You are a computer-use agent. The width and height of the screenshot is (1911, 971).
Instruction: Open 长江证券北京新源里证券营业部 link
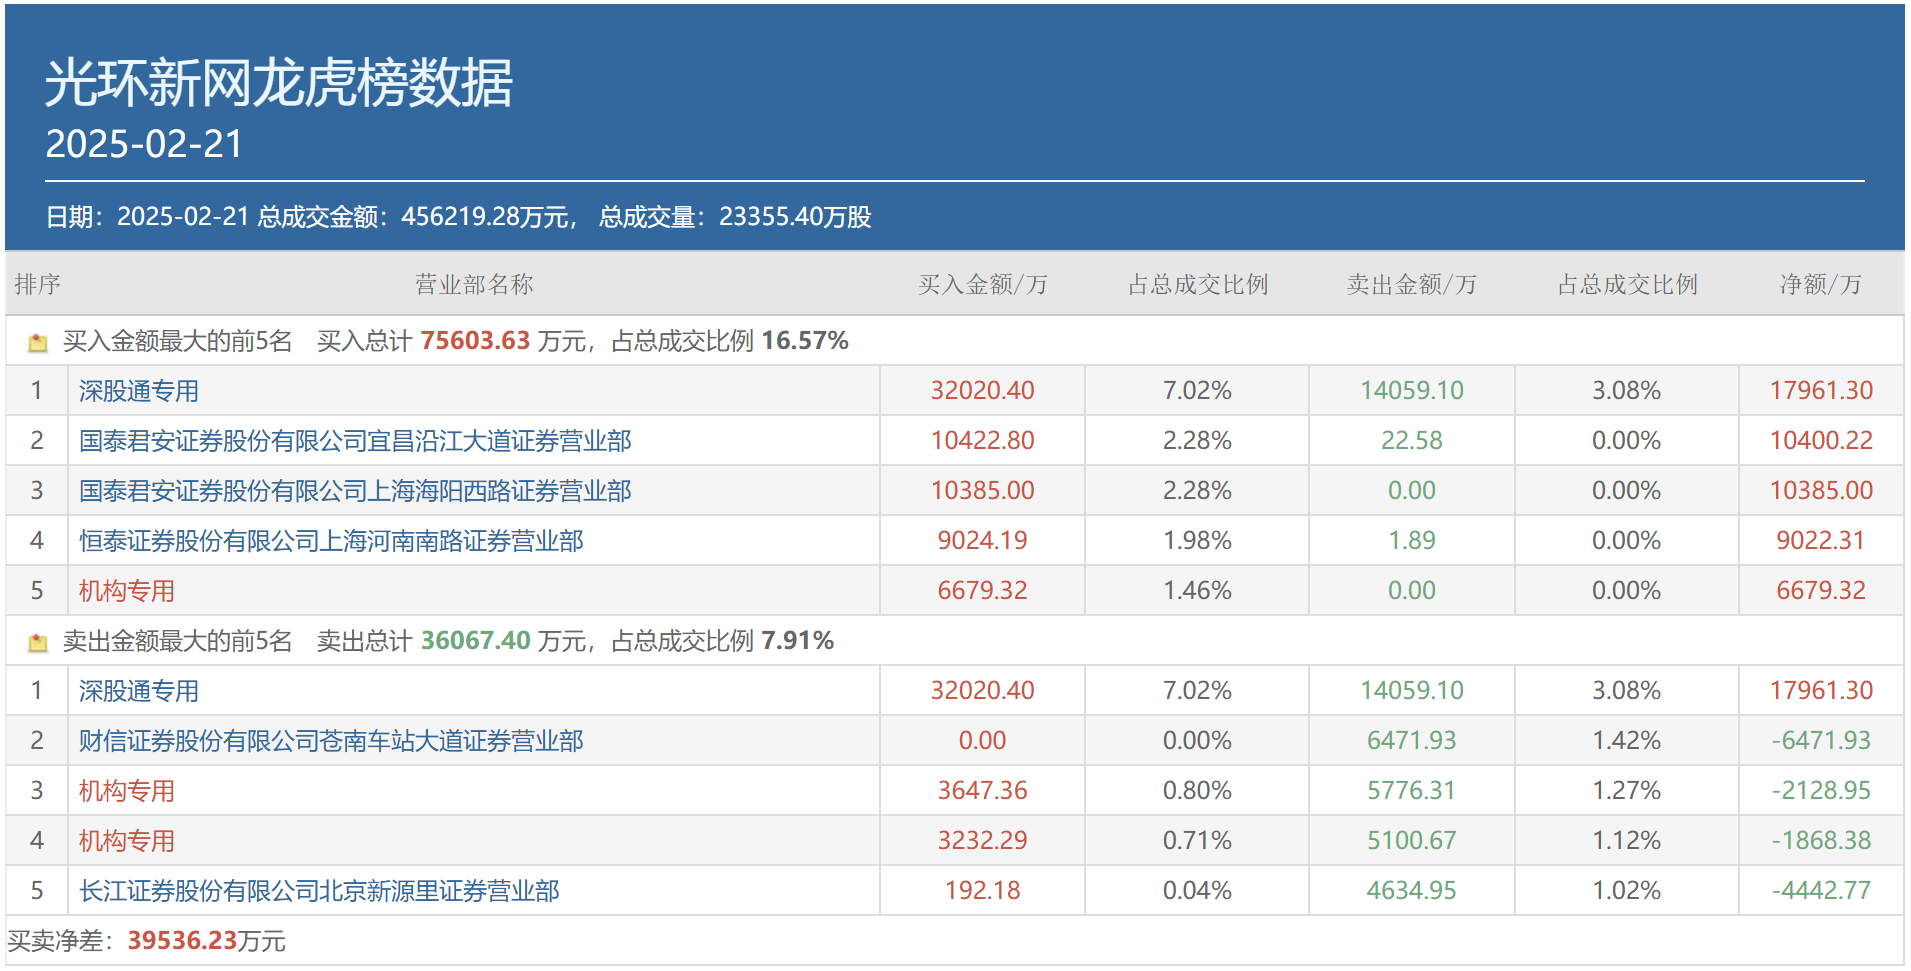[319, 891]
